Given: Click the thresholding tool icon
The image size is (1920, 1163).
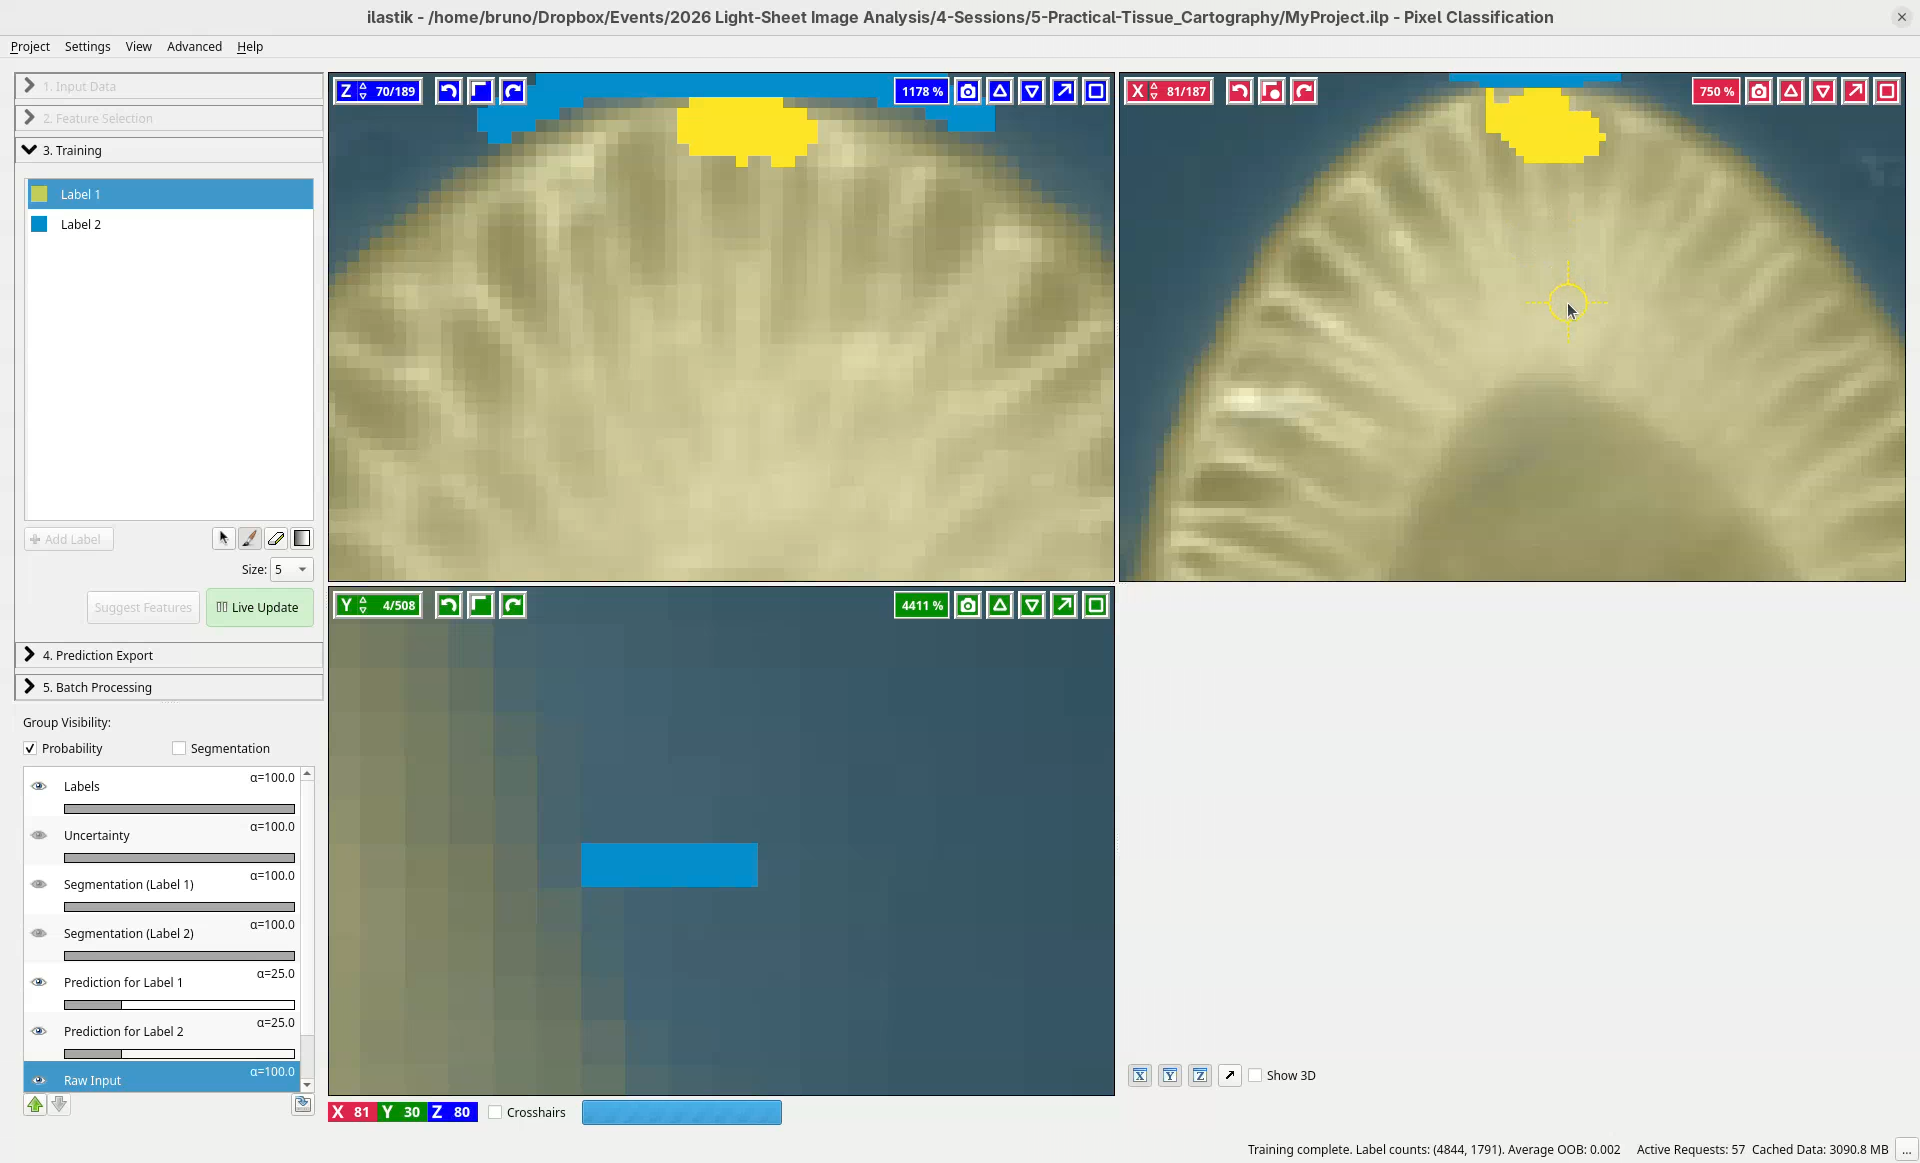Looking at the screenshot, I should [x=302, y=539].
